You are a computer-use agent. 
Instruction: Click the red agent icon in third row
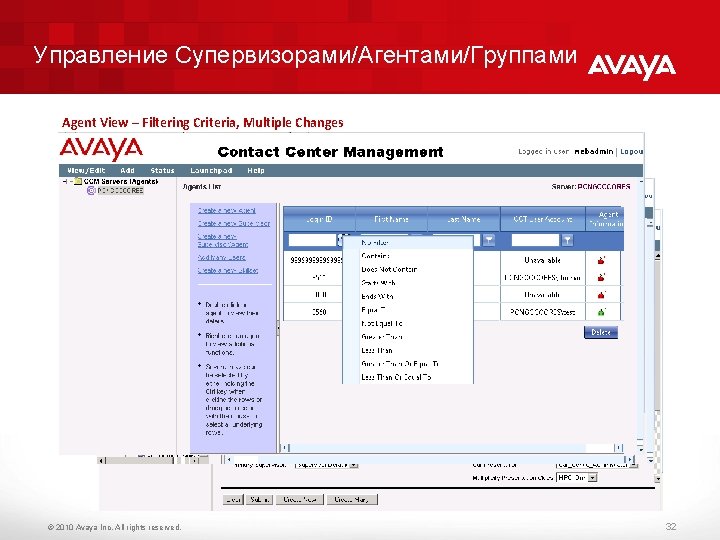click(x=602, y=295)
